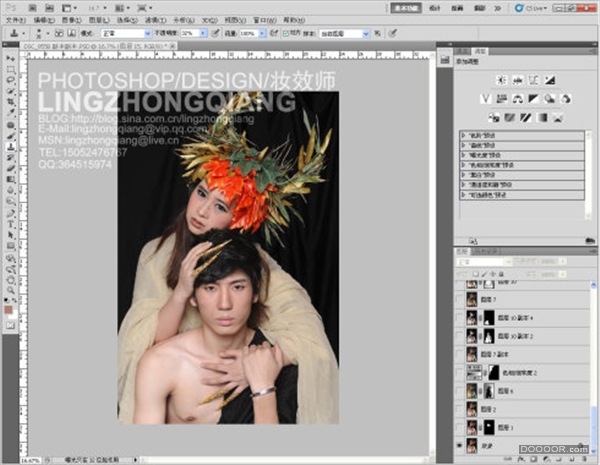Add a Gradient Map adjustment
600x465 pixels.
(542, 118)
